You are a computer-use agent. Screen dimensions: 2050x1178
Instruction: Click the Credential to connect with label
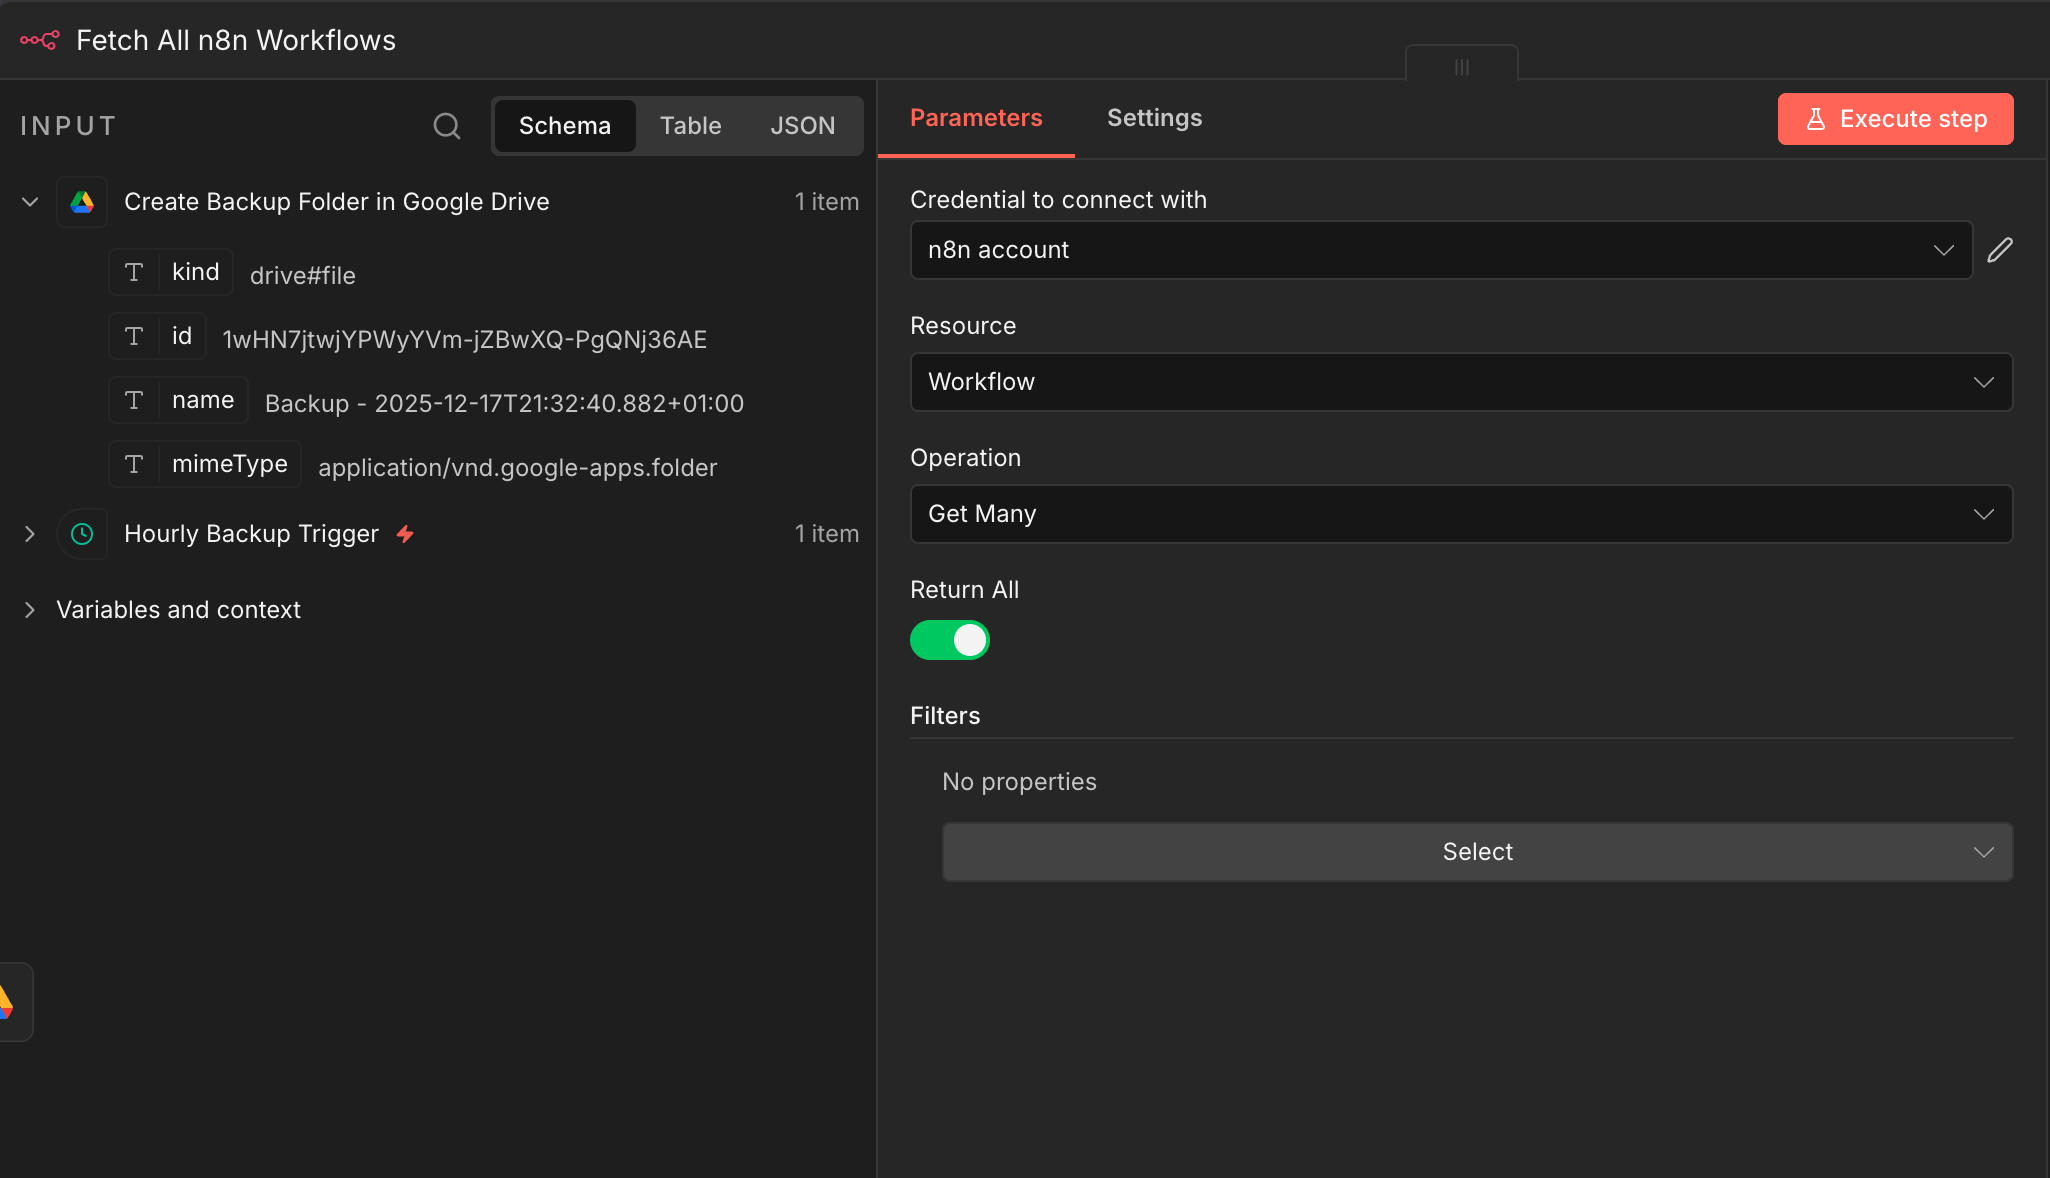(x=1059, y=200)
